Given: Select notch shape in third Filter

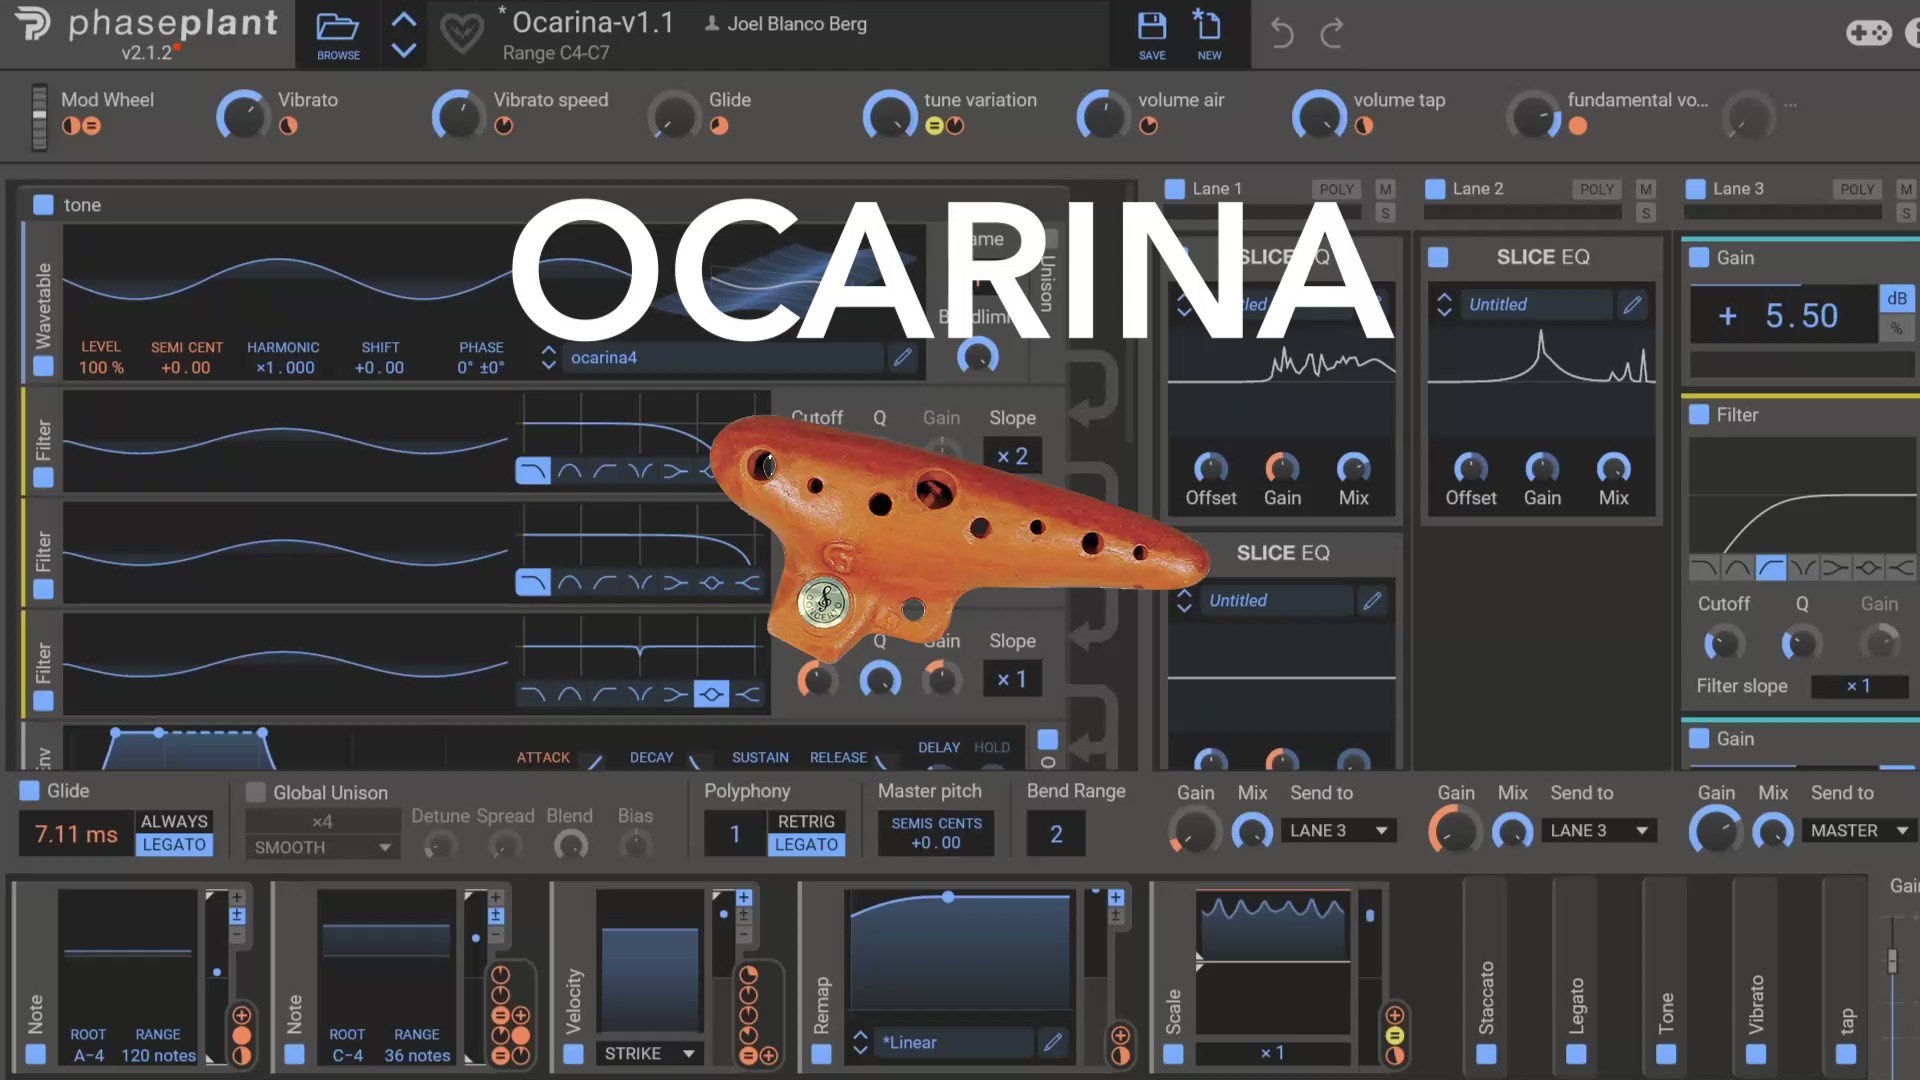Looking at the screenshot, I should pos(640,694).
